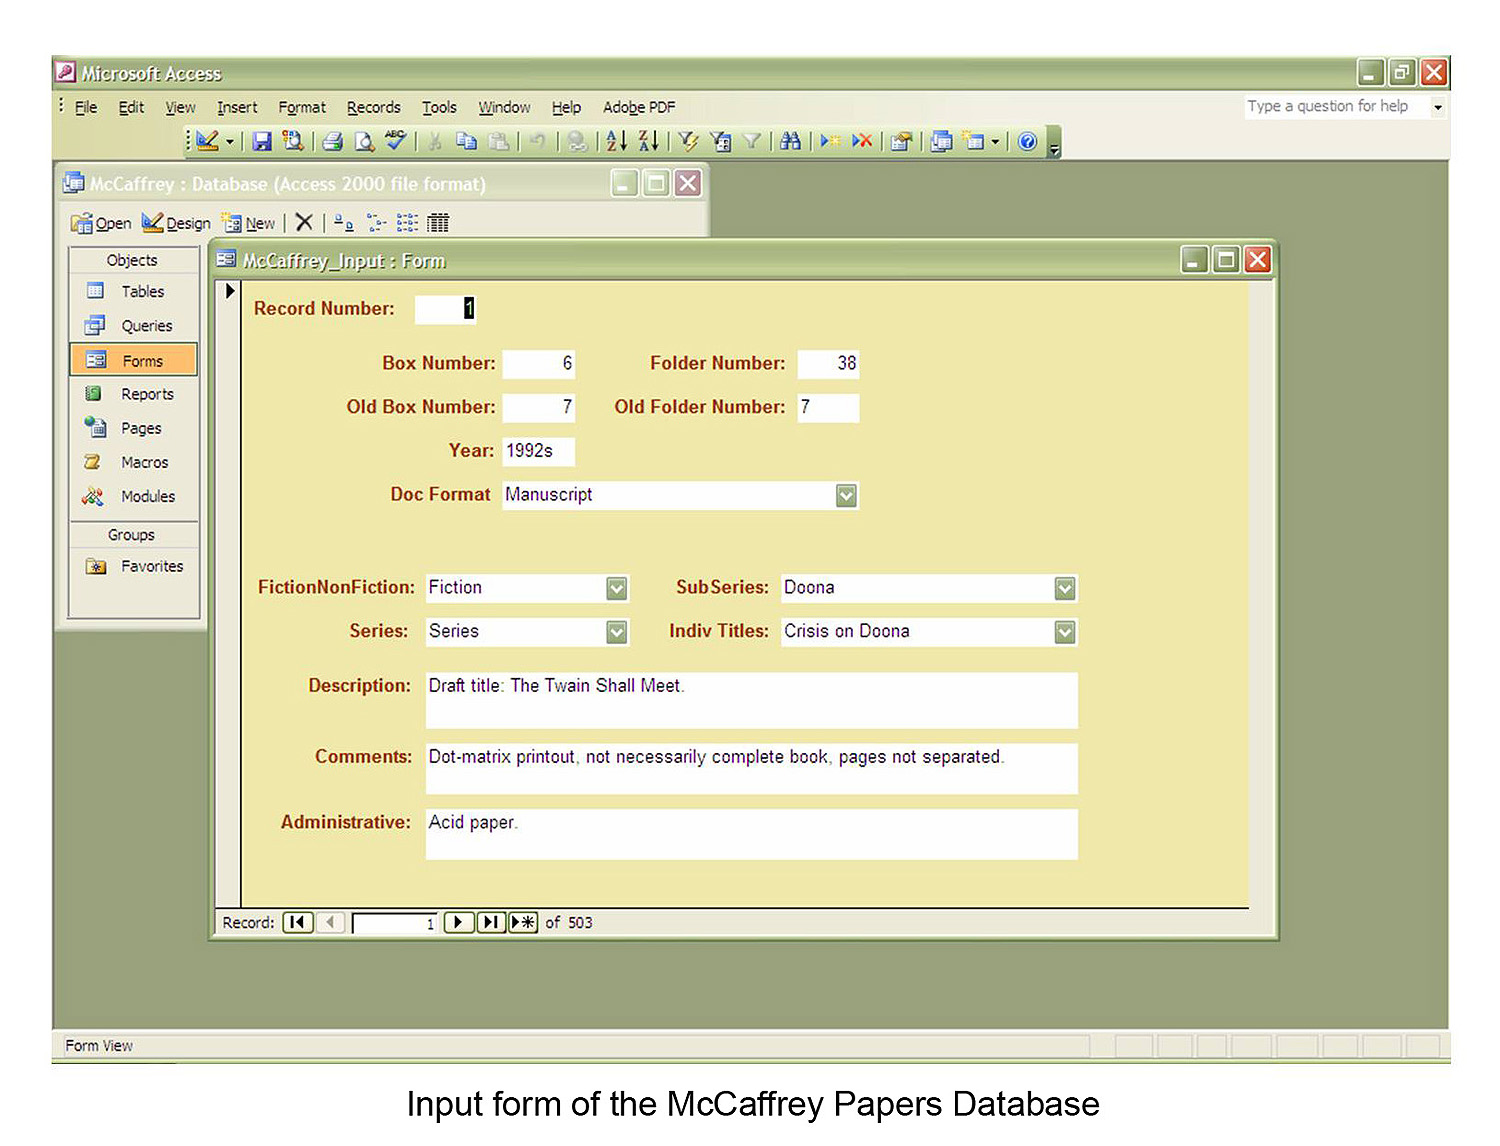This screenshot has height=1146, width=1500.
Task: Click the New Record toolbar icon
Action: click(830, 142)
